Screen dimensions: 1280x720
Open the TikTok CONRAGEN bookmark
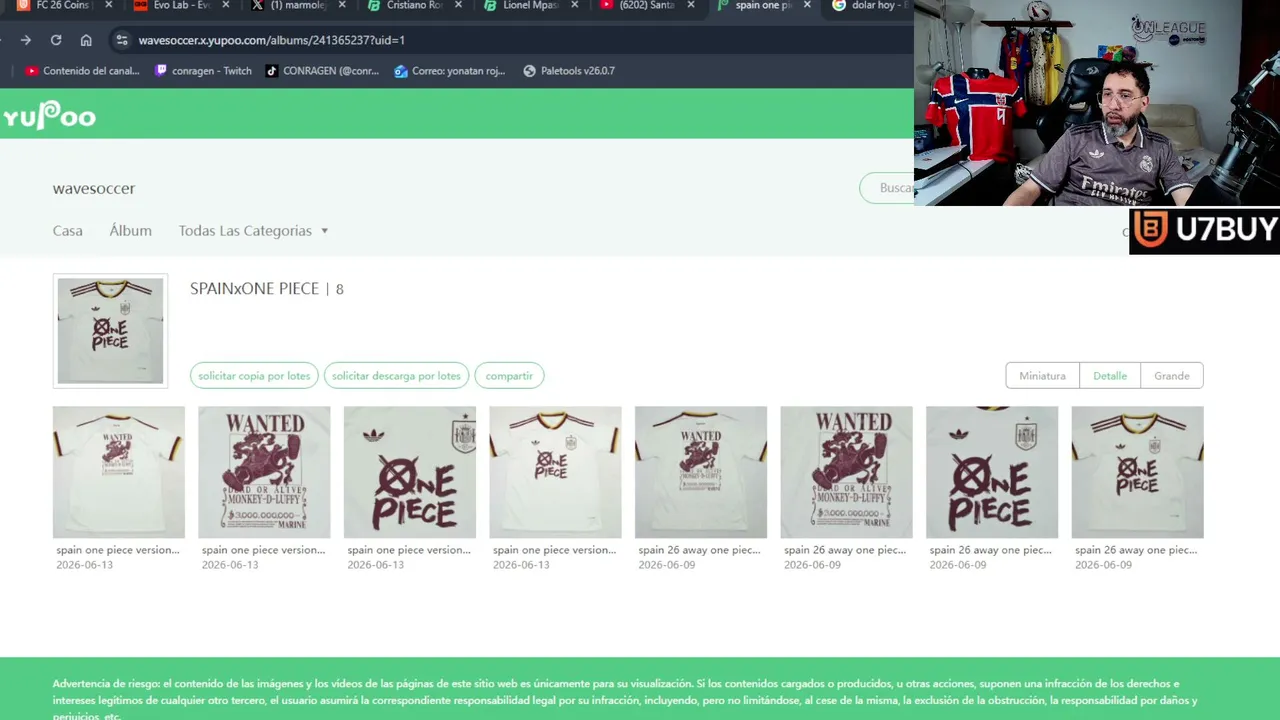[322, 71]
